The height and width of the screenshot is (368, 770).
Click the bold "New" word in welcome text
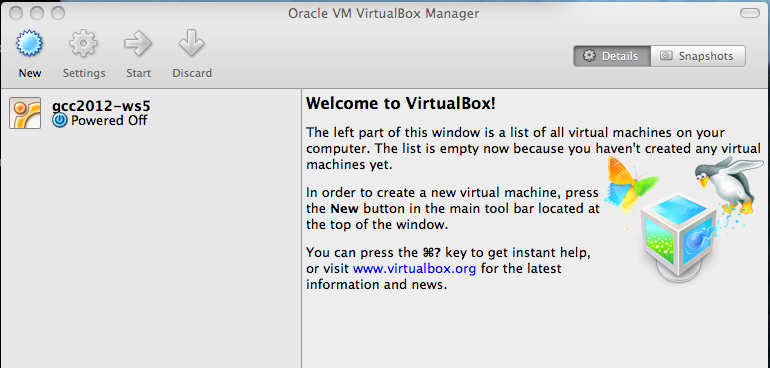[x=344, y=209]
